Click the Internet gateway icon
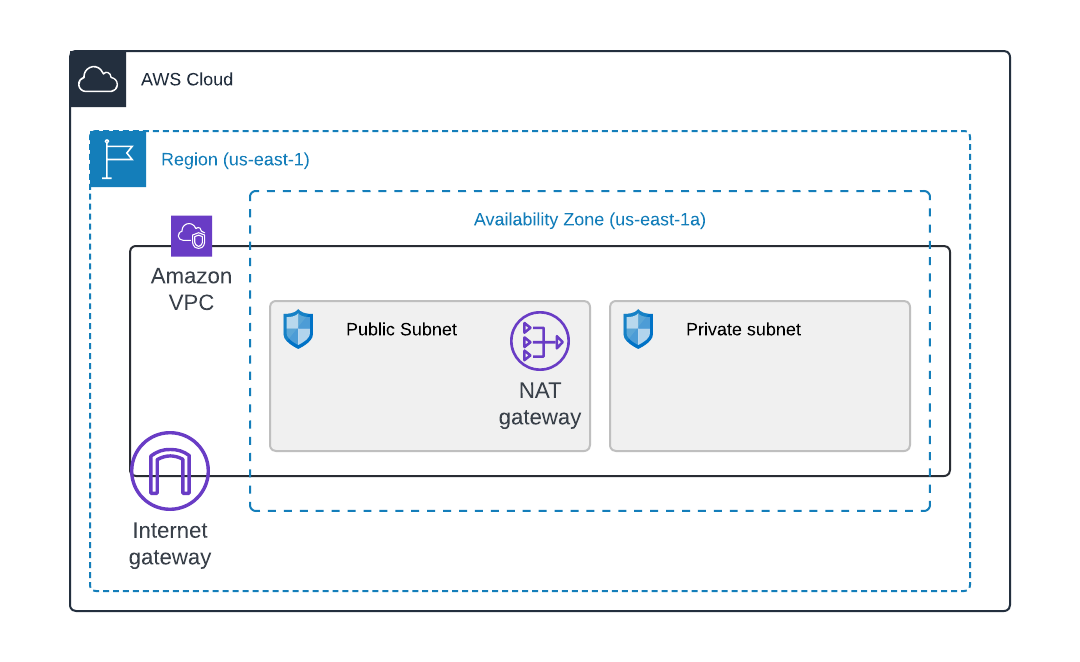 pos(169,470)
